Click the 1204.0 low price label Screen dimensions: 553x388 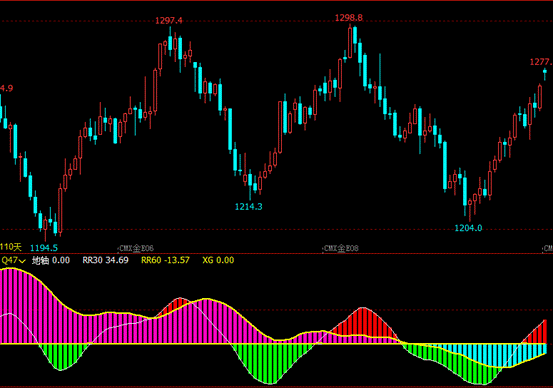tap(468, 228)
